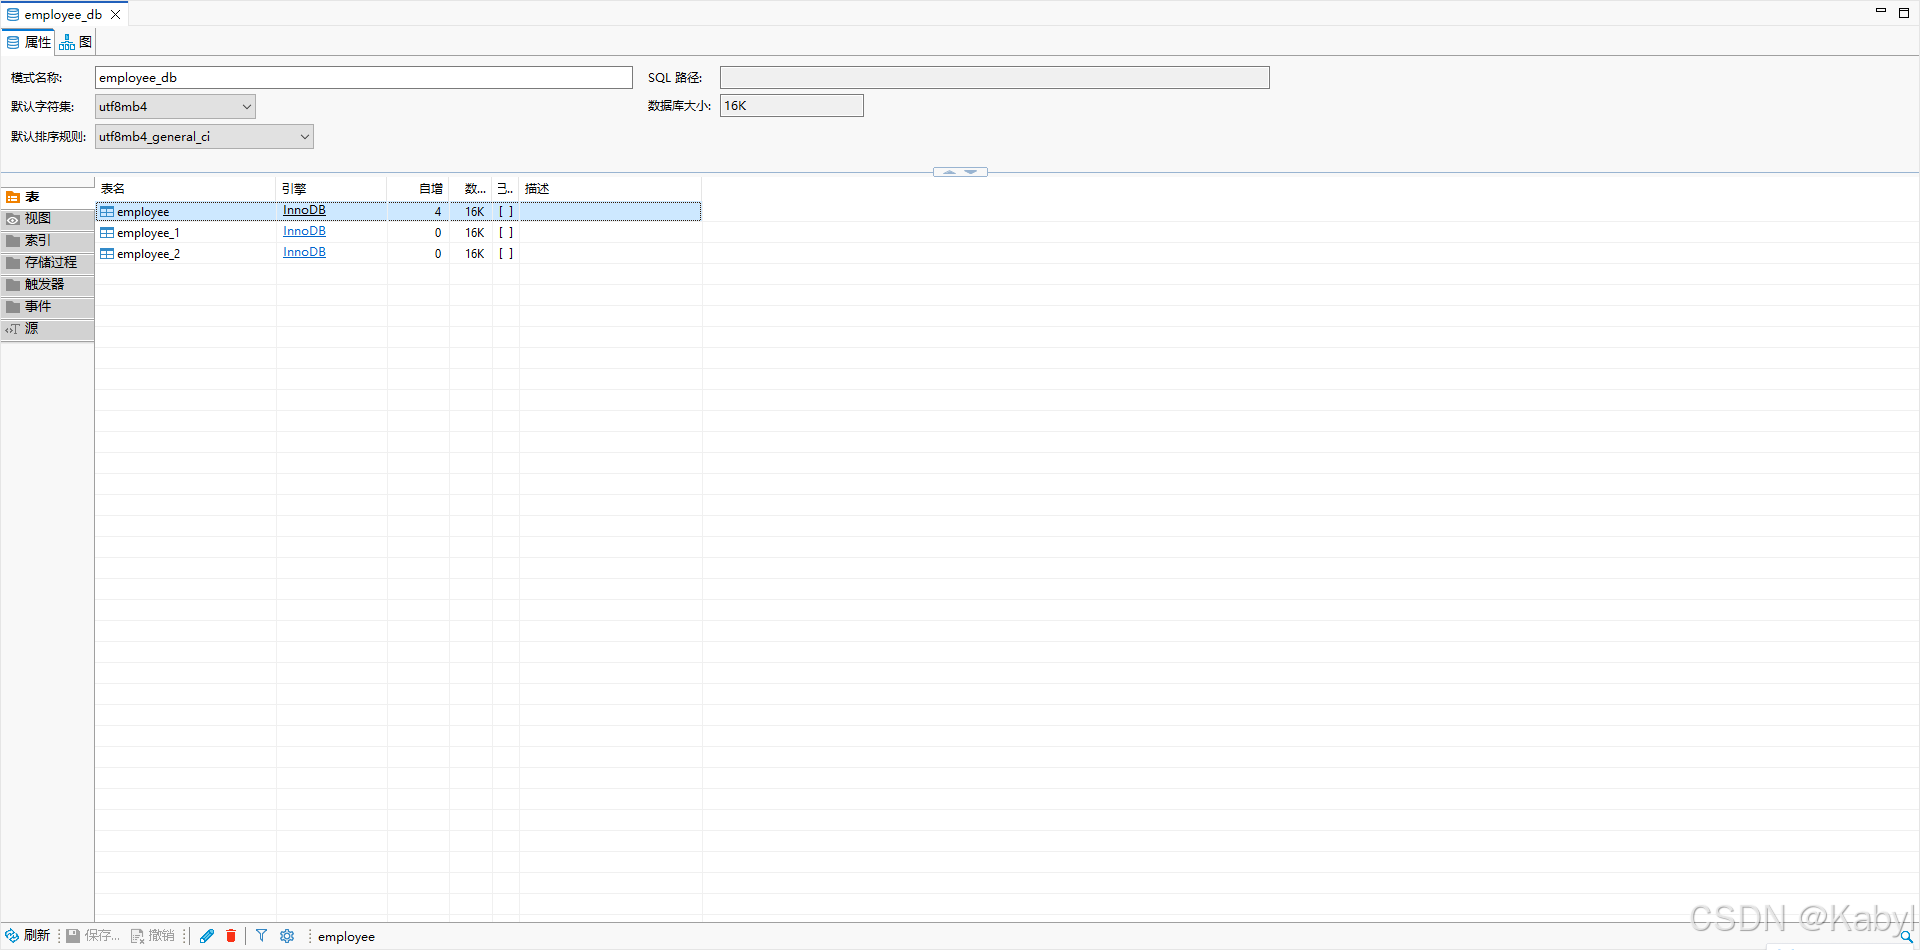Image resolution: width=1920 pixels, height=950 pixels.
Task: Sort by 引擎 (engine) column header
Action: pyautogui.click(x=331, y=189)
